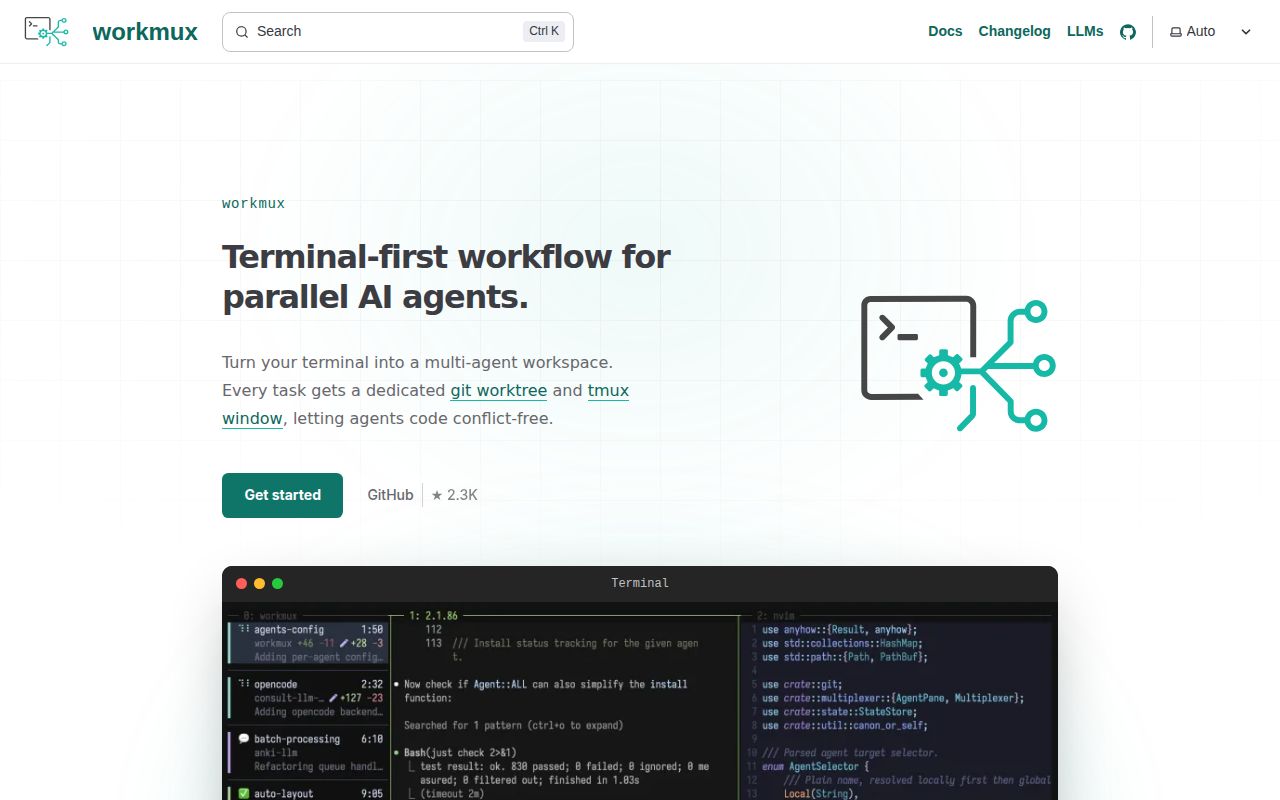Click the '0: workmux' pane title
1280x800 pixels.
click(x=271, y=616)
